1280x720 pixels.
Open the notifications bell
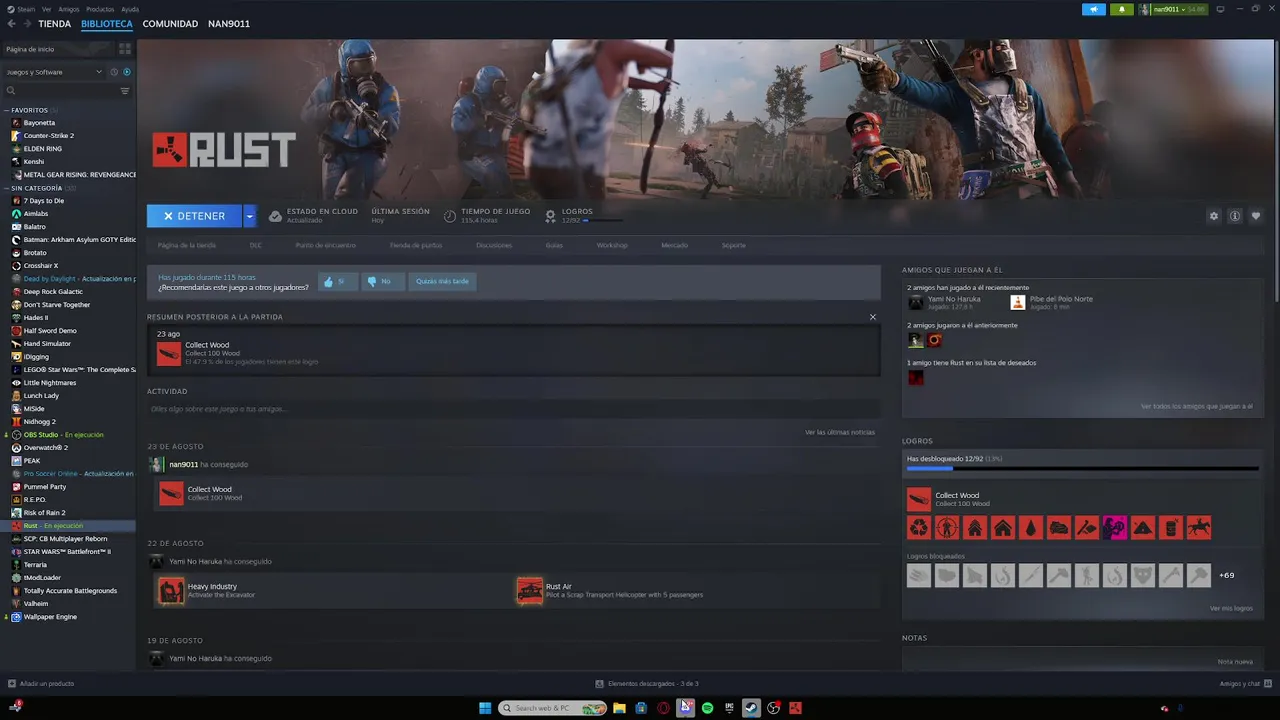(x=1121, y=9)
